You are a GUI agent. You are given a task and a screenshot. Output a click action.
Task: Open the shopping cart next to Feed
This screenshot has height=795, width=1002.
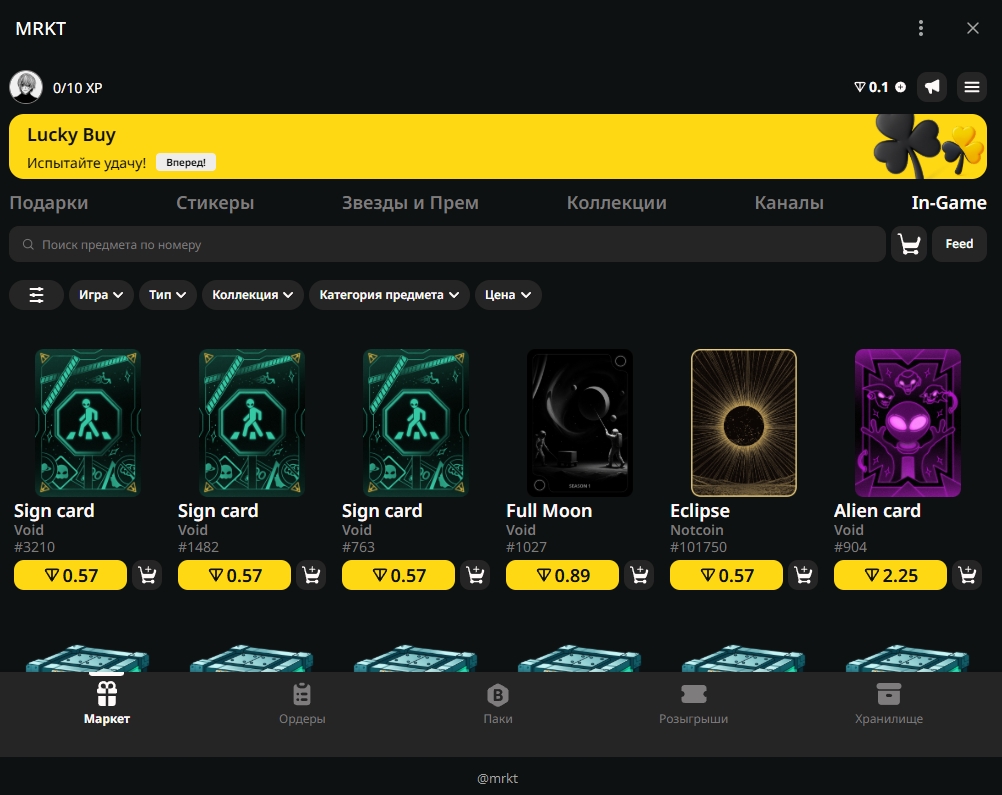click(908, 244)
